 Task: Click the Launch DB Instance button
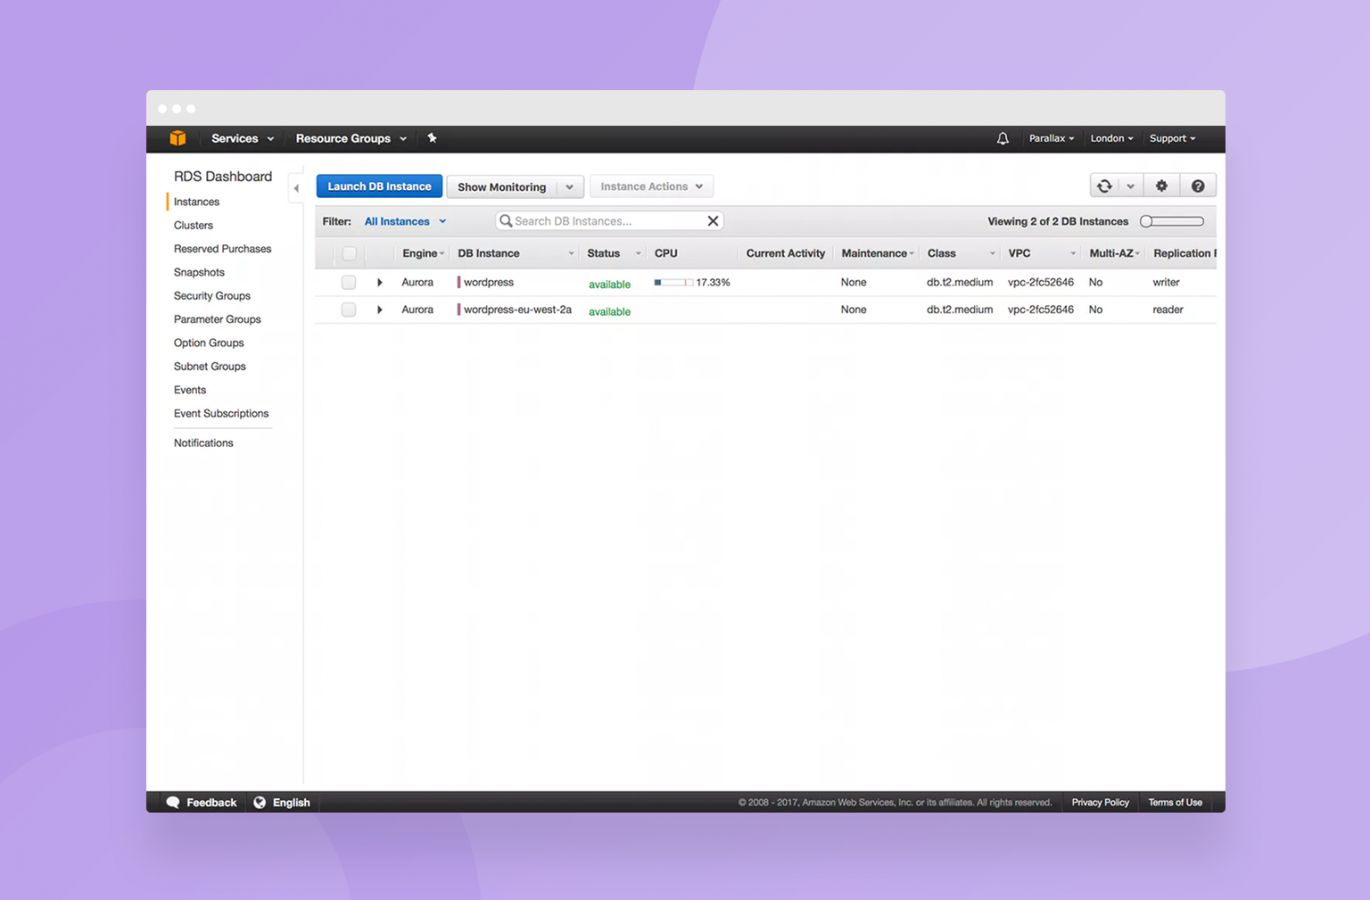click(x=379, y=186)
